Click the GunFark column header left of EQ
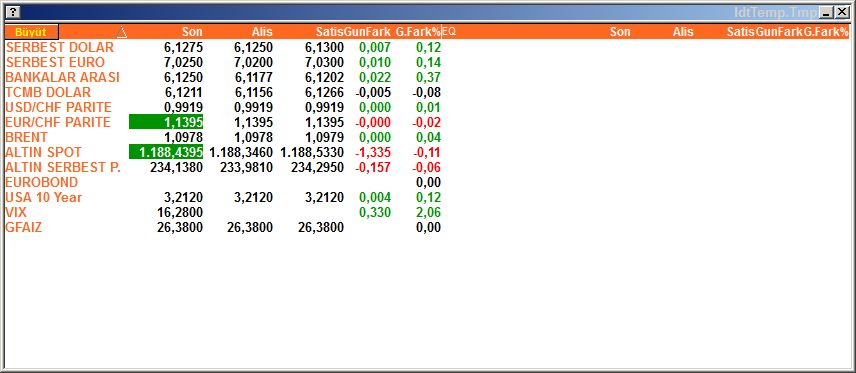Viewport: 856px width, 373px height. [367, 32]
